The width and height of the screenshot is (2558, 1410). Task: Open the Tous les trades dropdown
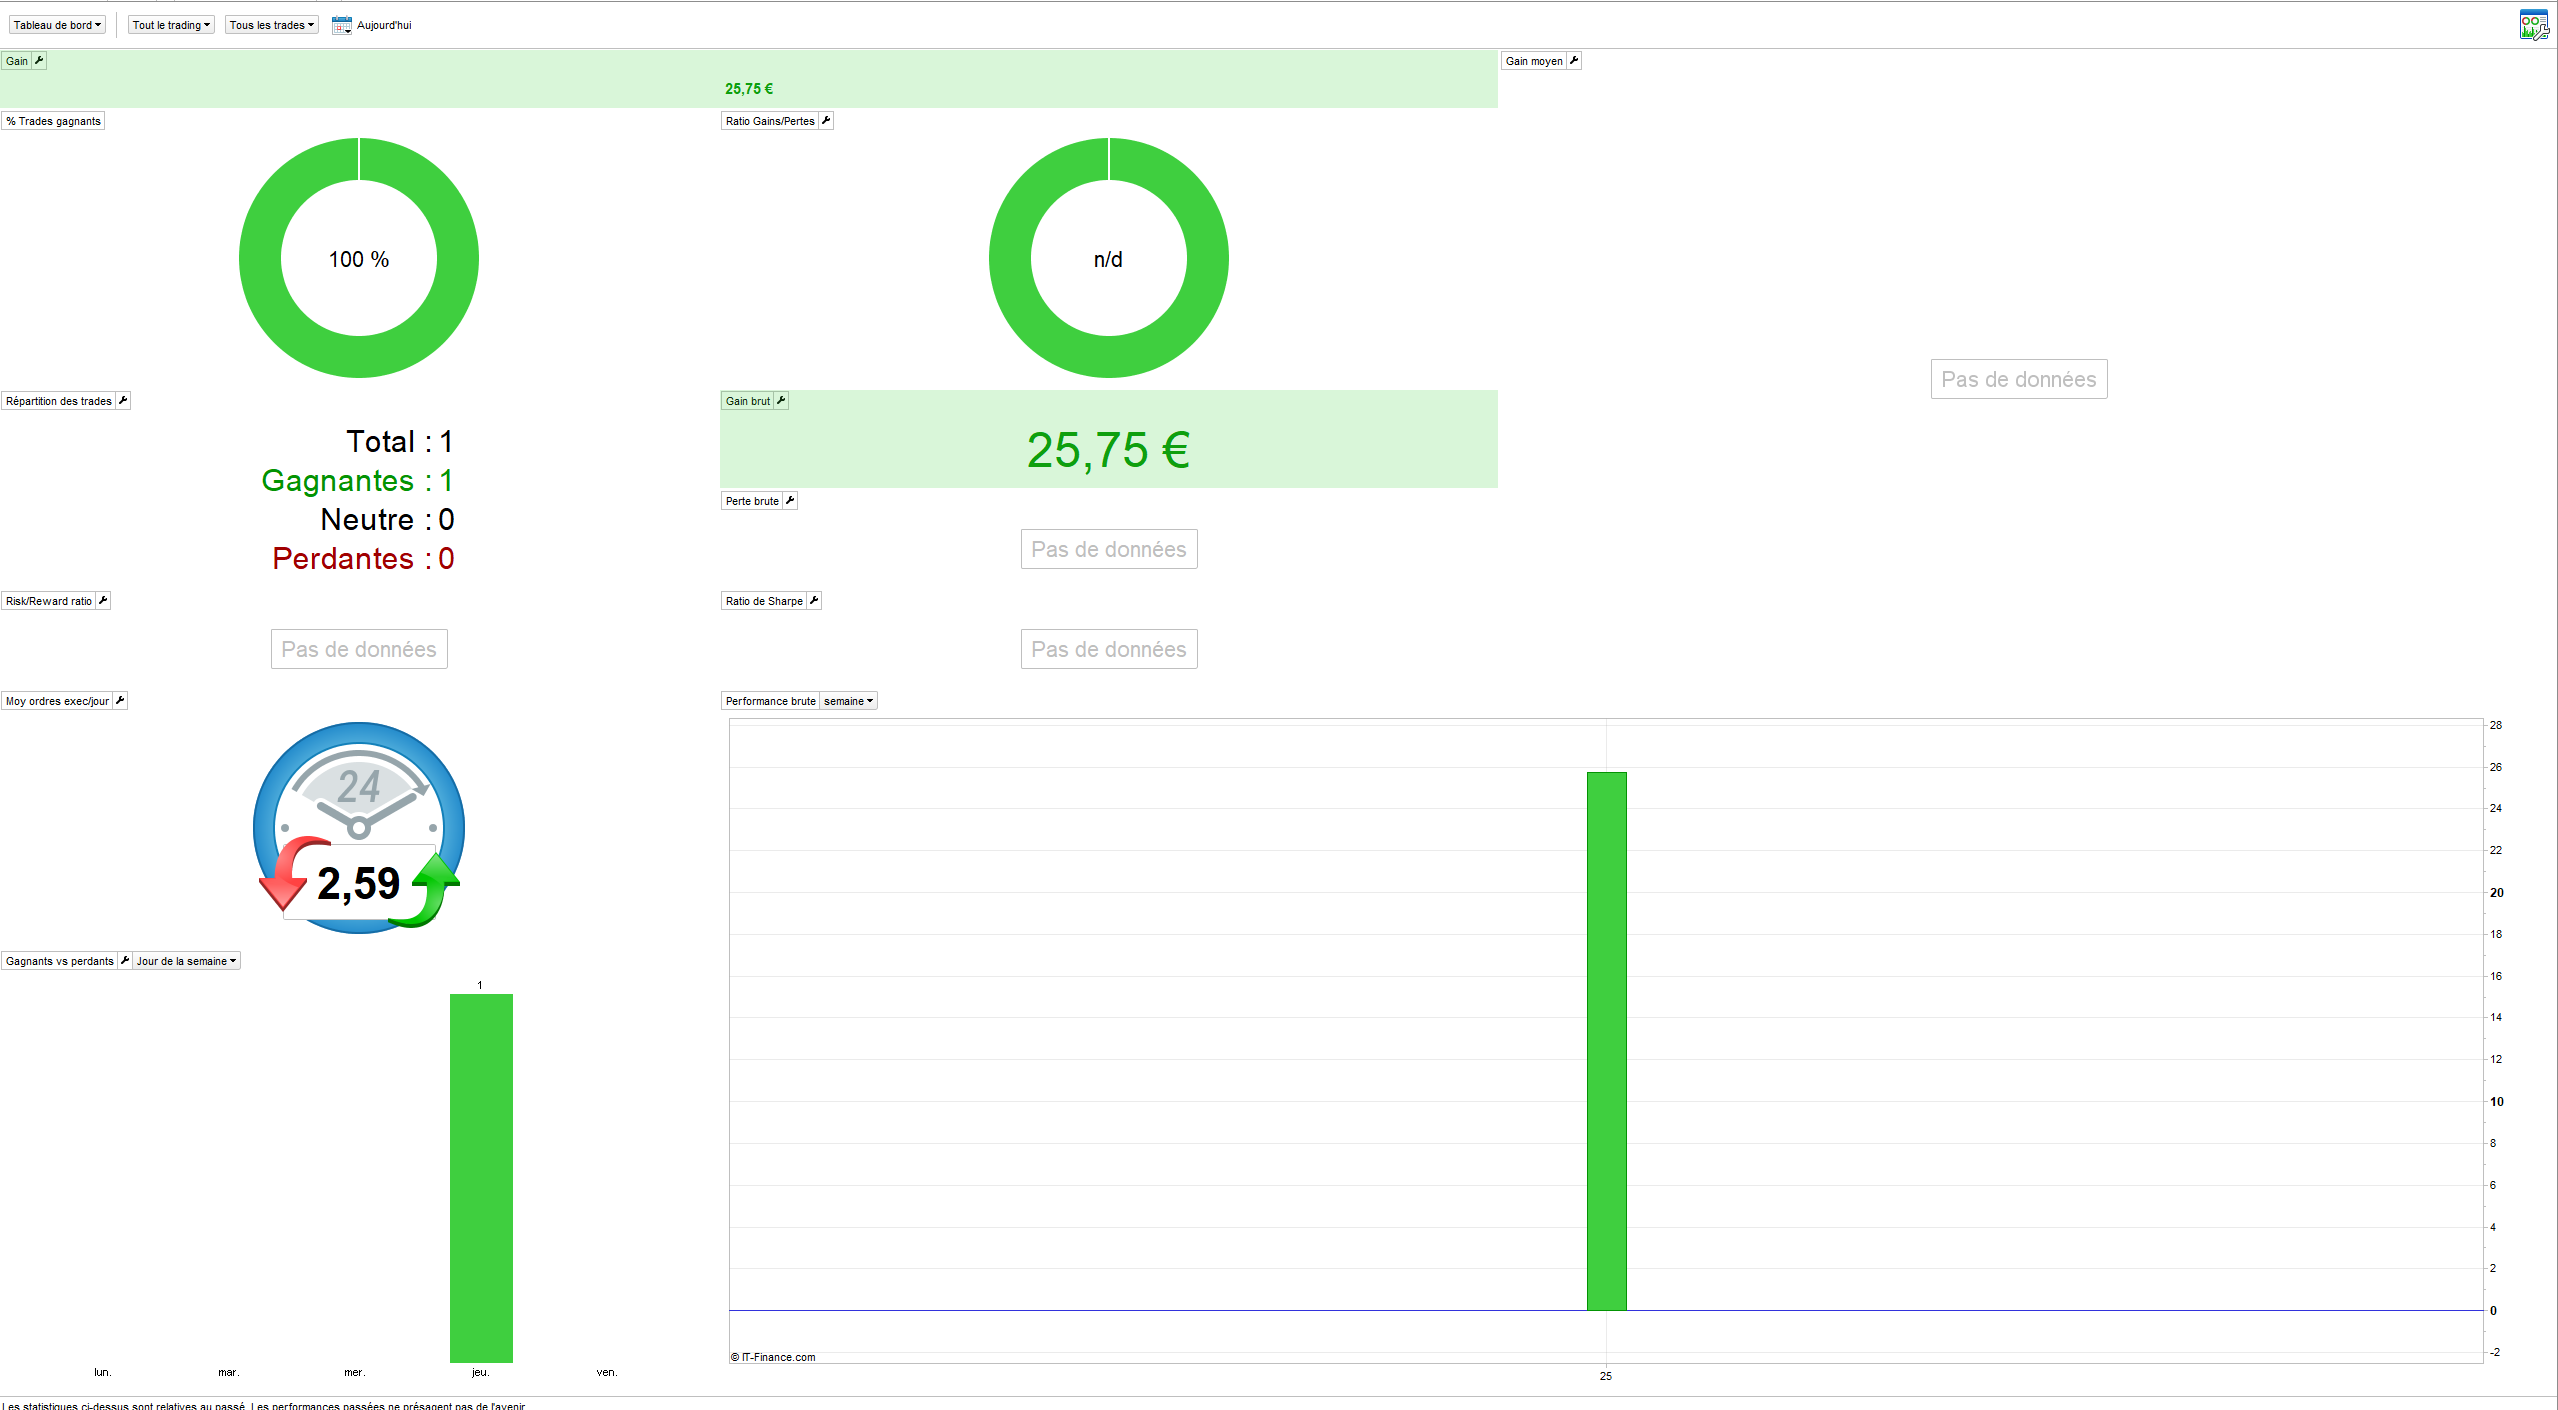pos(271,25)
